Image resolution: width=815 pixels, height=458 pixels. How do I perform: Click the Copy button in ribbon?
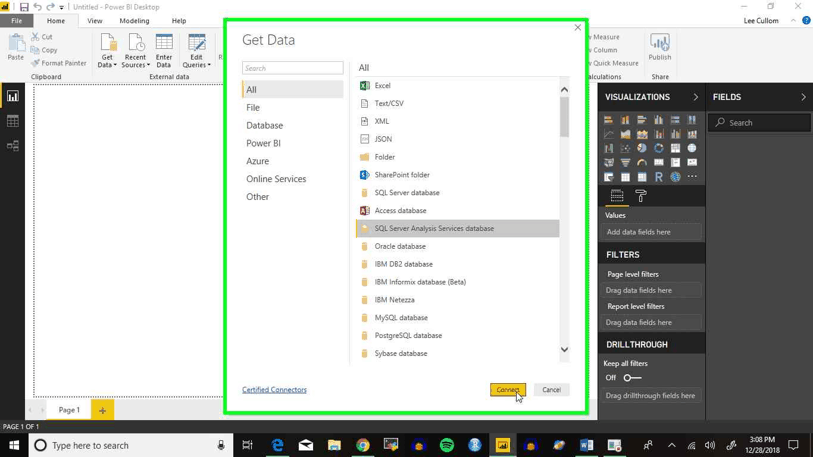point(44,50)
